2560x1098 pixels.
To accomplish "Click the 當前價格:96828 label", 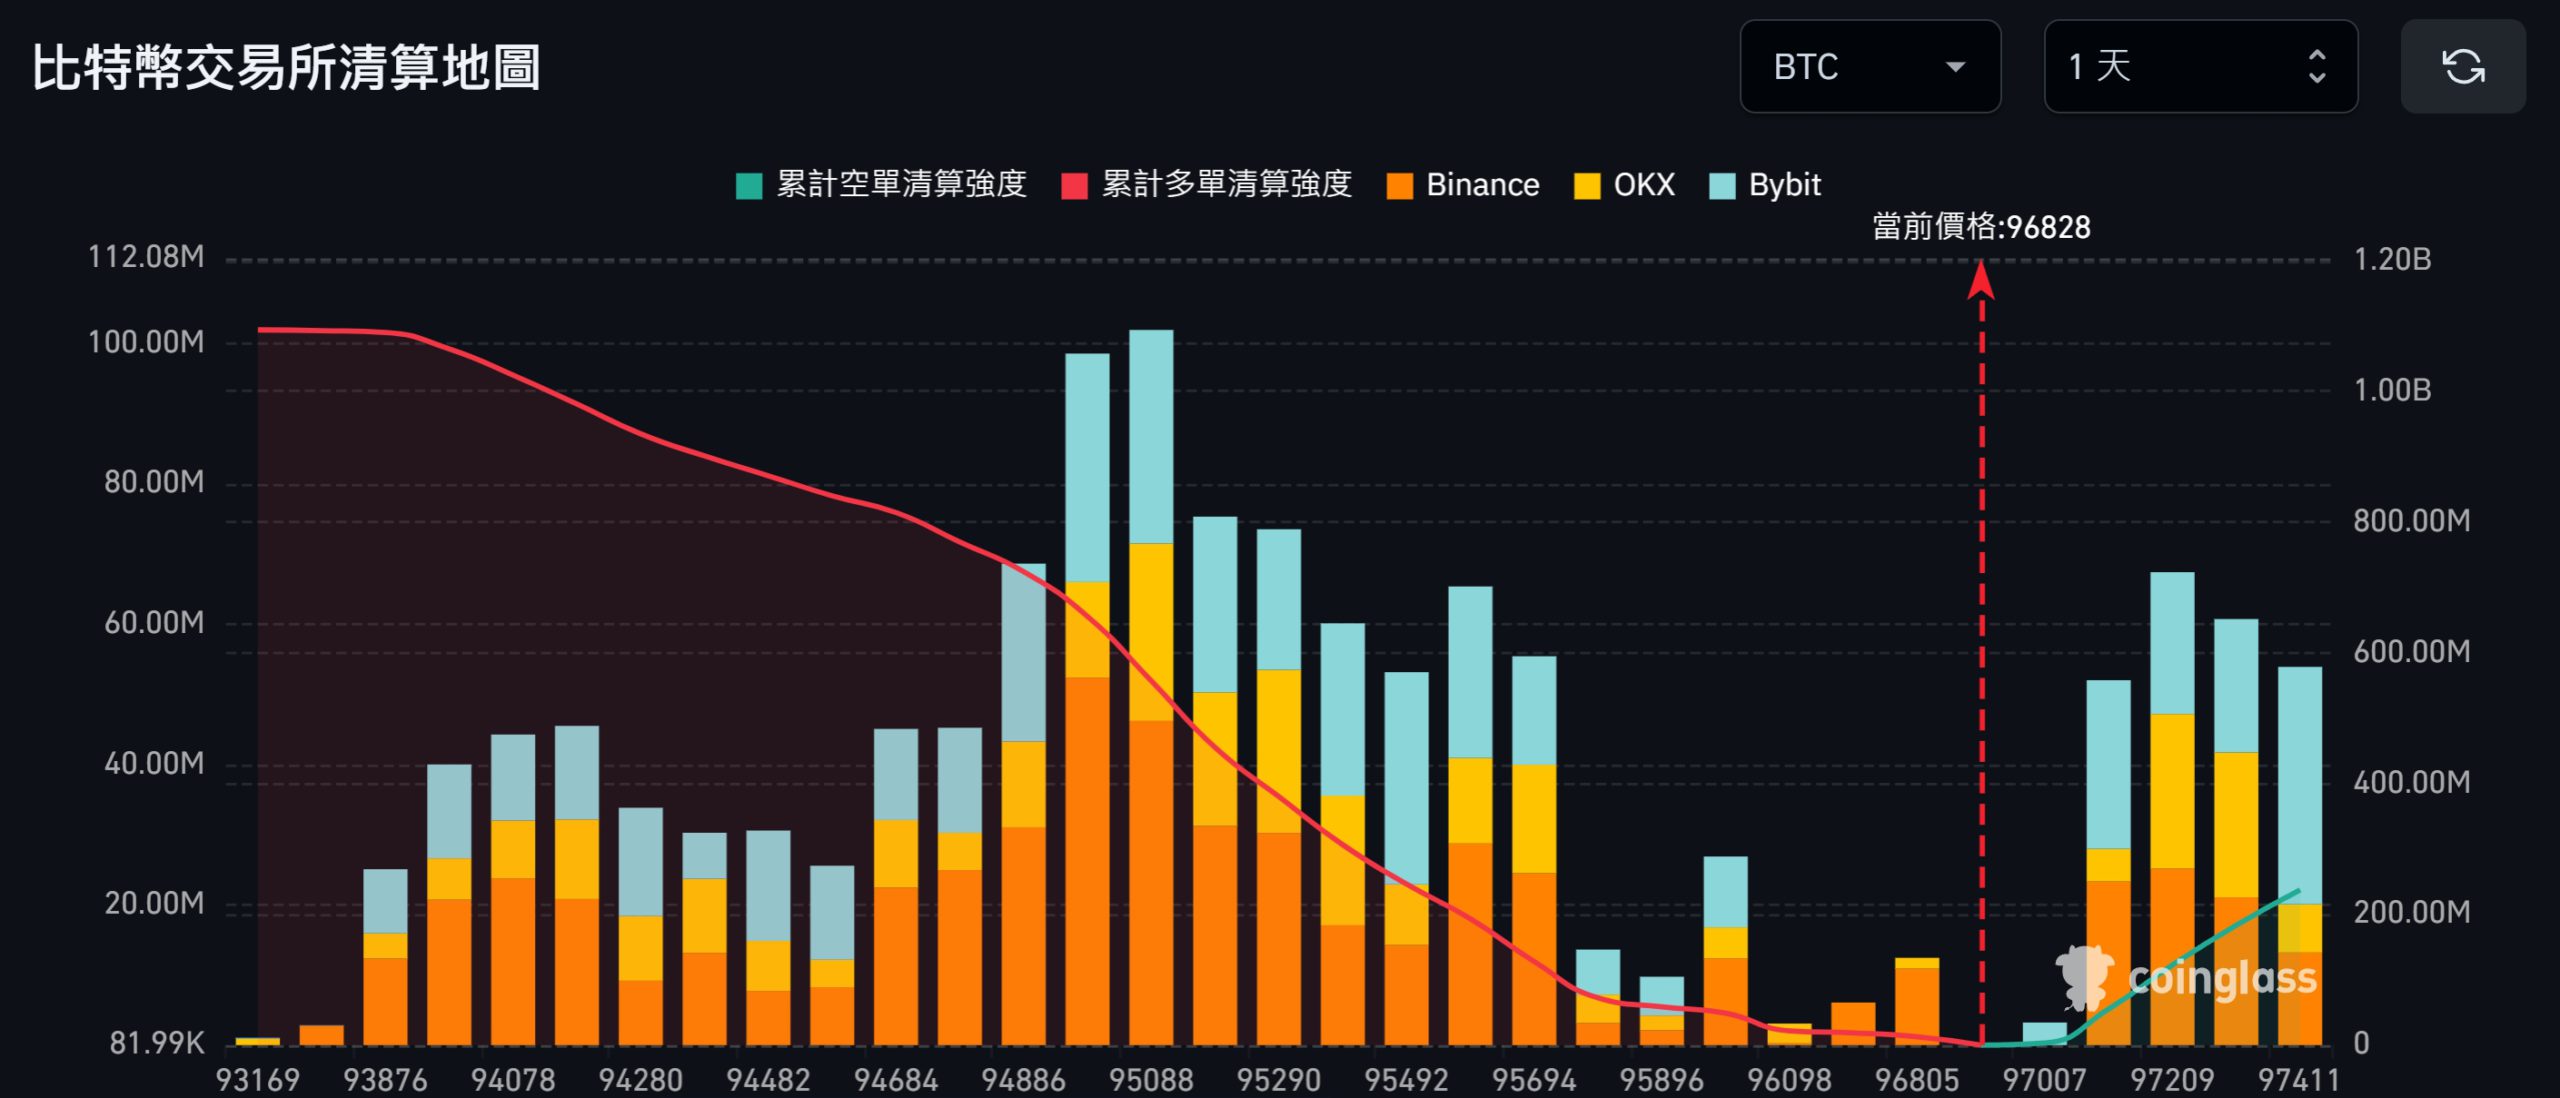I will (1981, 227).
